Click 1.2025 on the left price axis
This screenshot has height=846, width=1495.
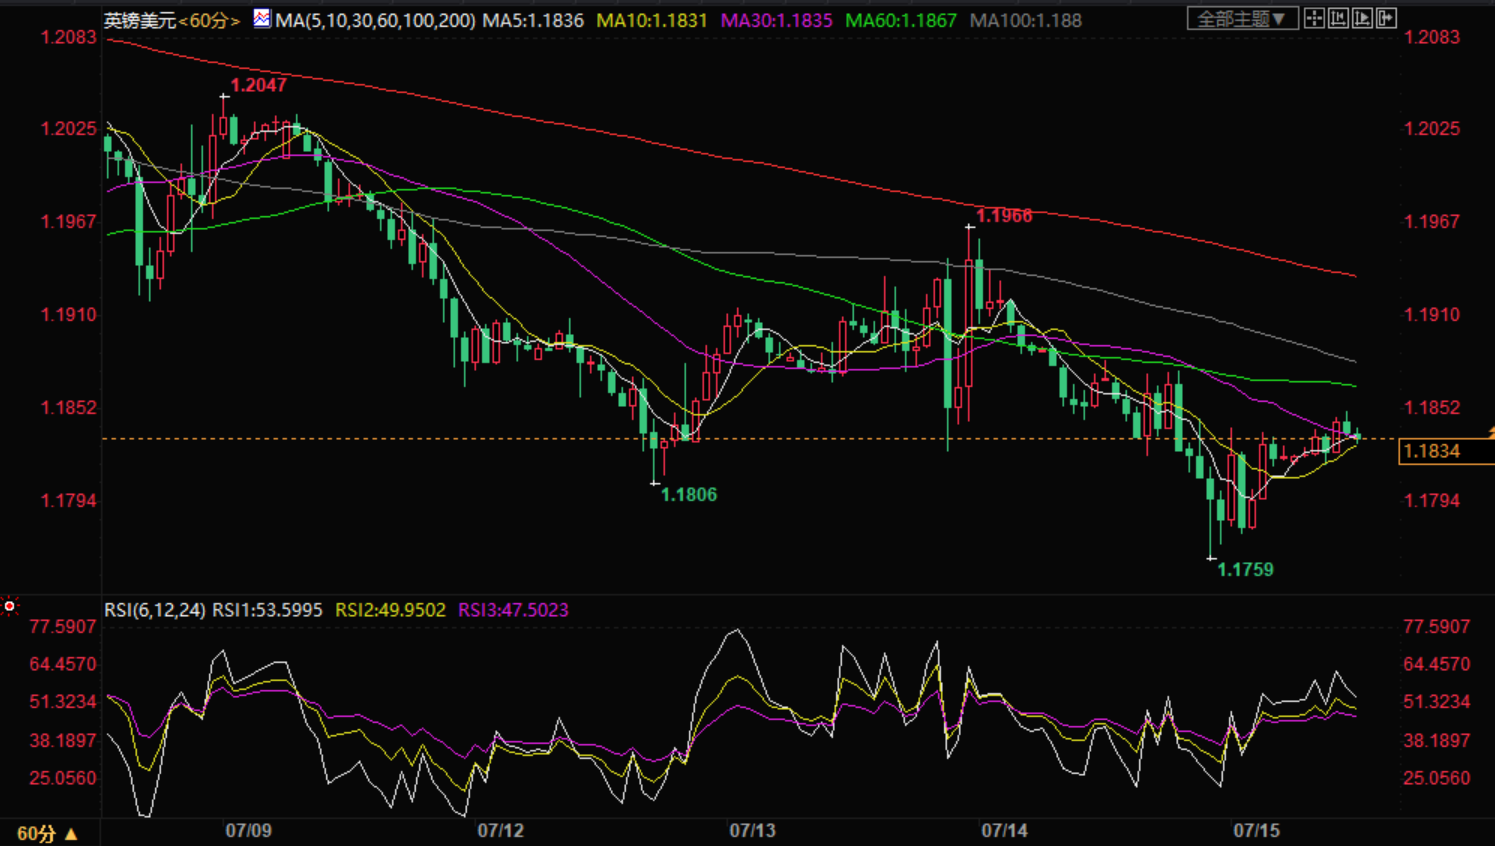pos(68,128)
